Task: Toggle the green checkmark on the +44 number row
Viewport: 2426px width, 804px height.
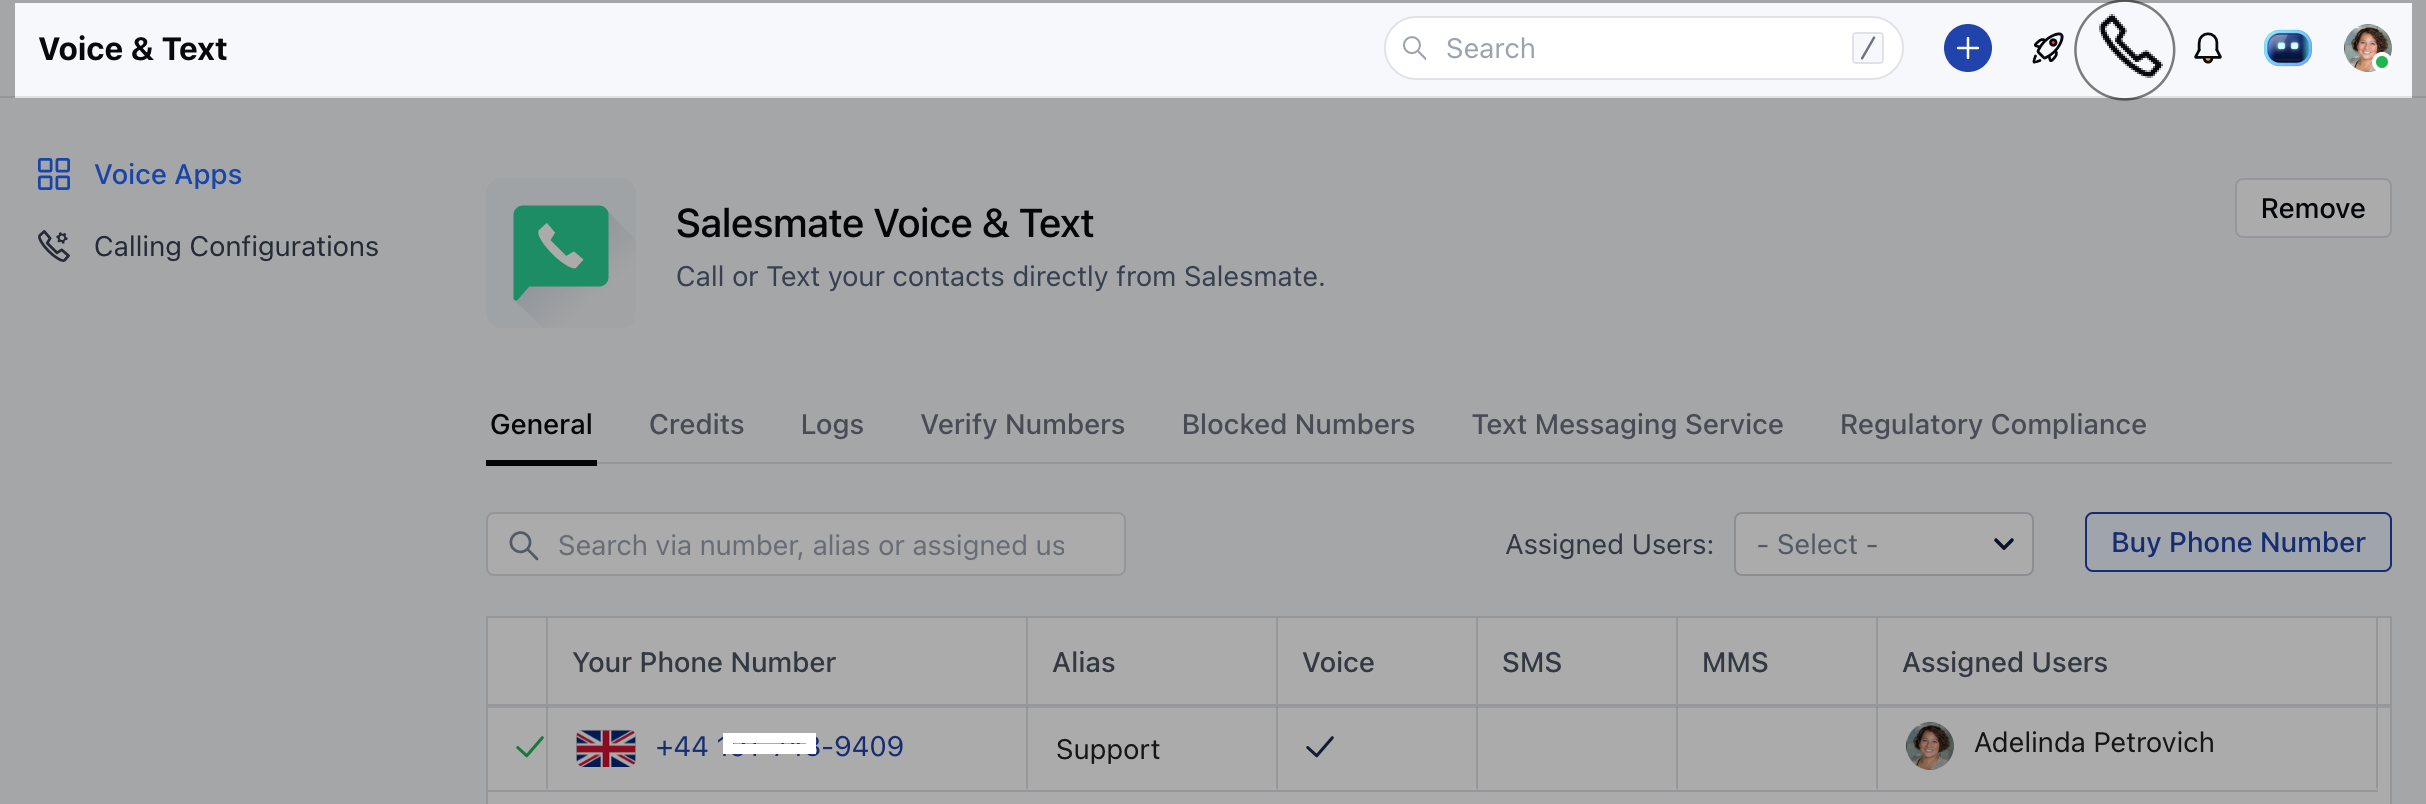Action: tap(529, 746)
